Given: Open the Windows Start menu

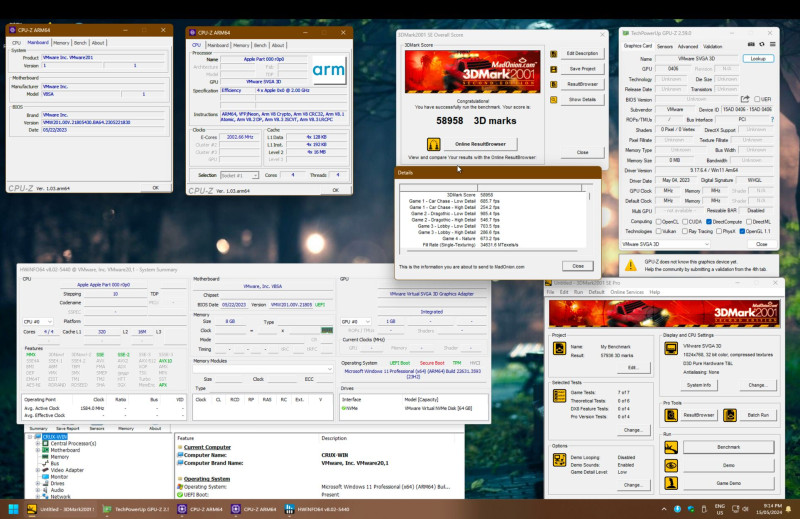Looking at the screenshot, I should (13, 509).
